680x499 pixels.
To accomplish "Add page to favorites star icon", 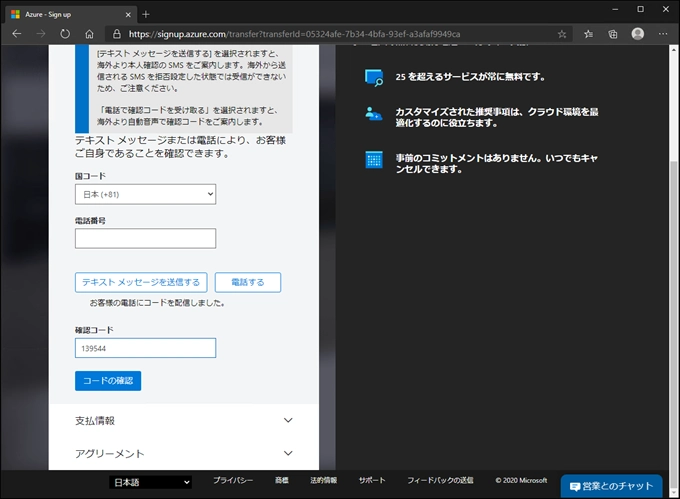I will tap(562, 34).
